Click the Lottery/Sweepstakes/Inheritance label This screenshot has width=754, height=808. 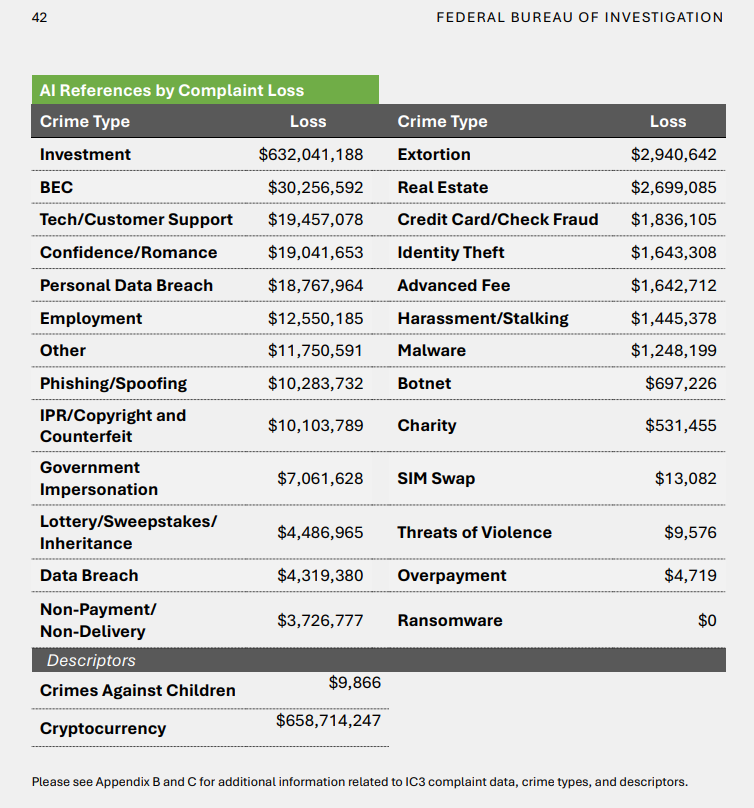[x=128, y=532]
